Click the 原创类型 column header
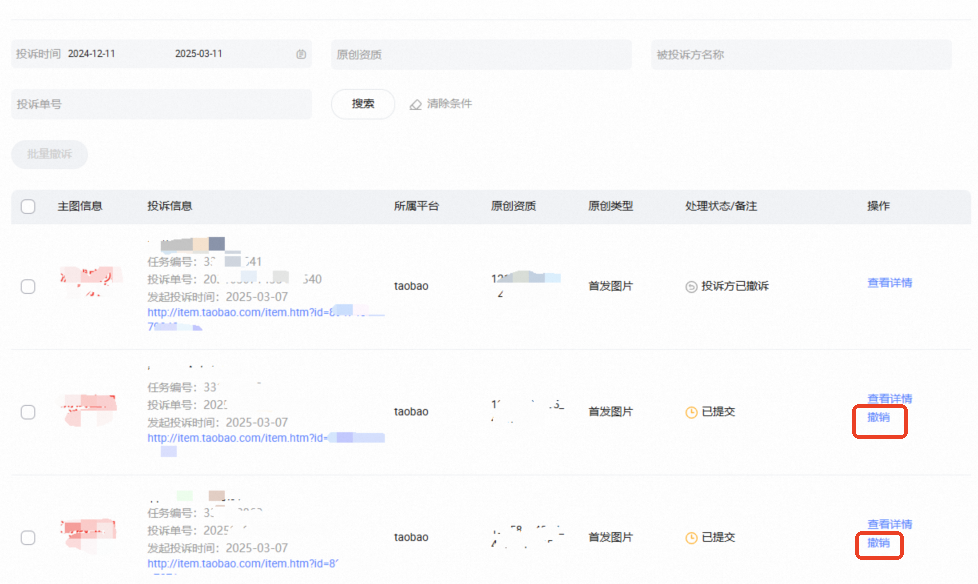Image resolution: width=978 pixels, height=584 pixels. click(611, 206)
